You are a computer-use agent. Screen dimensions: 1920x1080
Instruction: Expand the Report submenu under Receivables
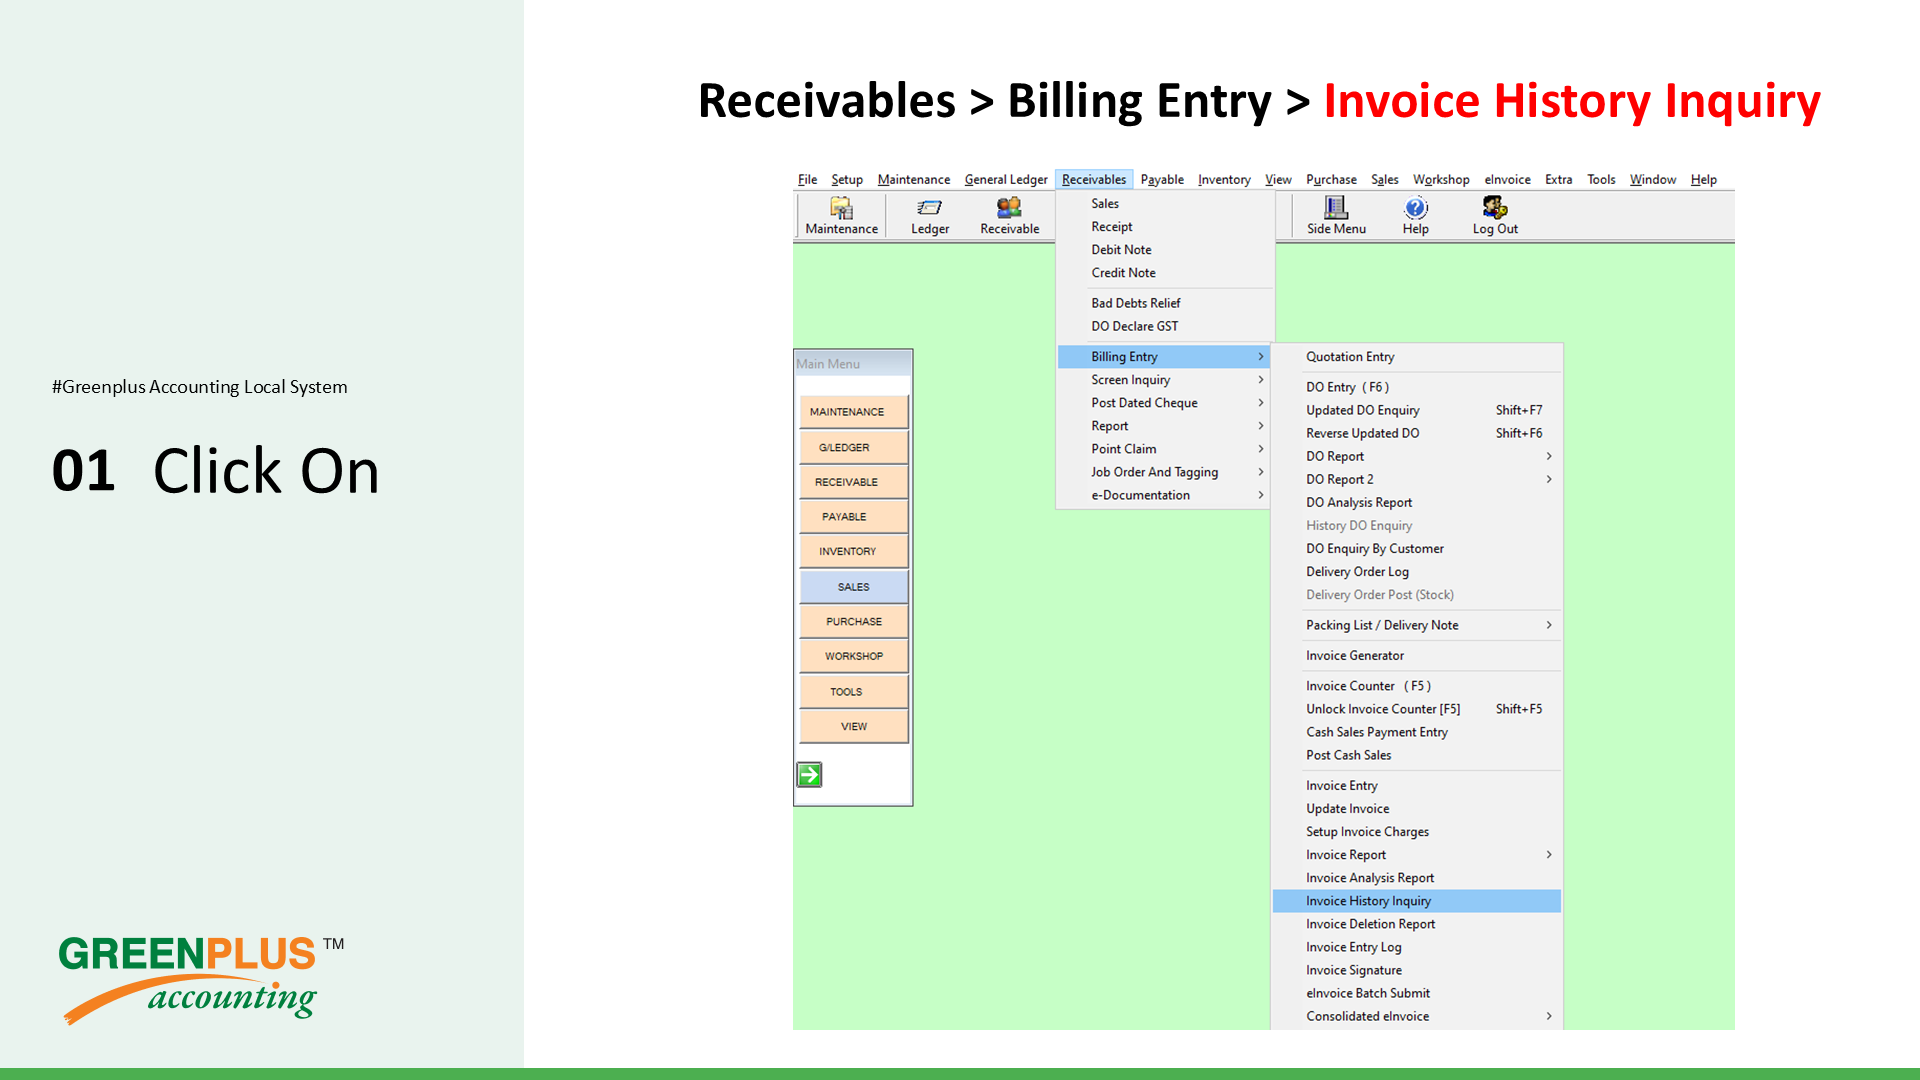click(x=1164, y=426)
